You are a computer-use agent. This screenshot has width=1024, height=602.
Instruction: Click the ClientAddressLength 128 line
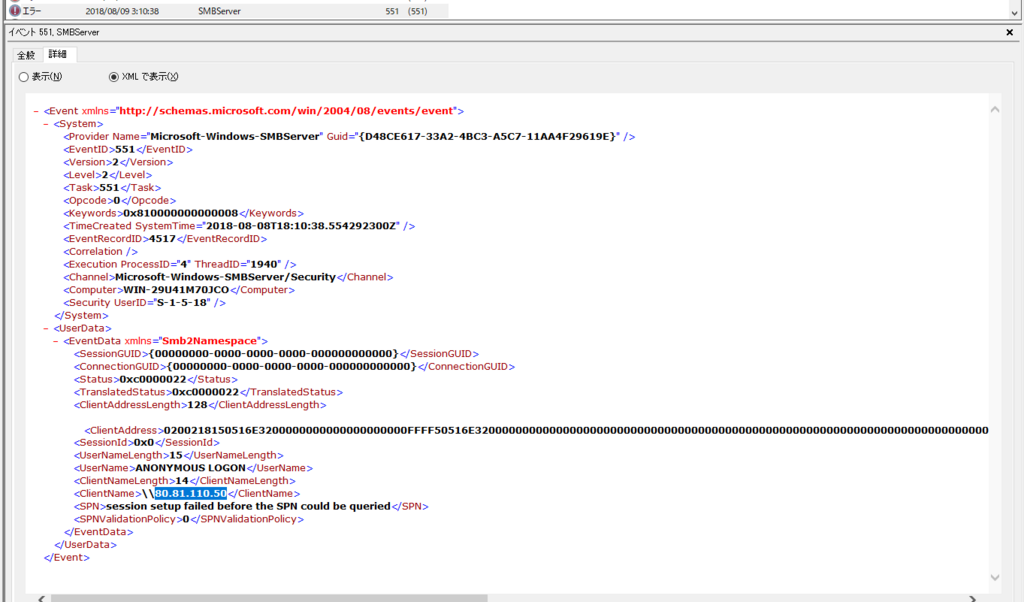pyautogui.click(x=200, y=405)
